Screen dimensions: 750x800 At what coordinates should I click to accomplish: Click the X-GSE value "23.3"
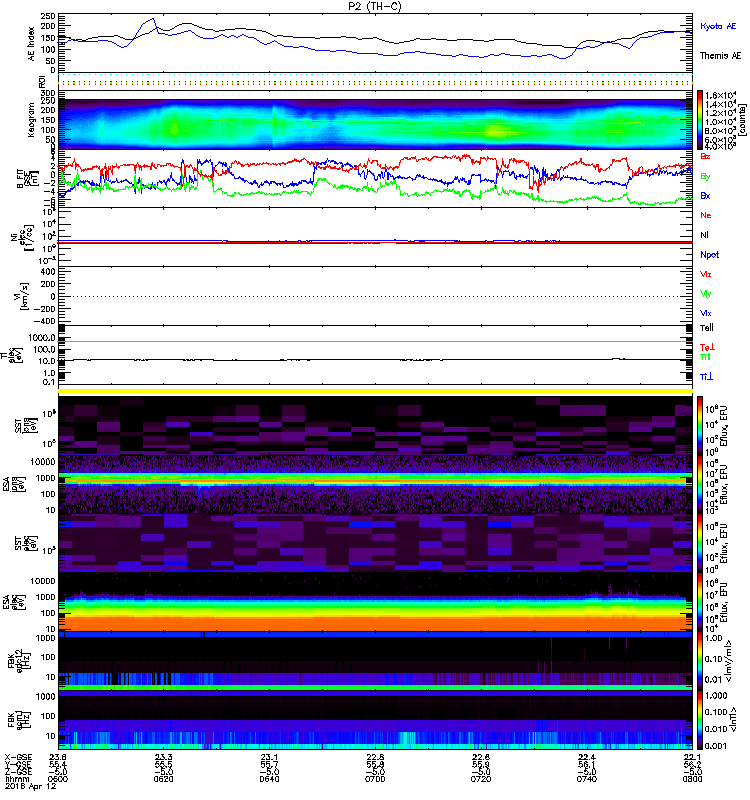pos(163,757)
